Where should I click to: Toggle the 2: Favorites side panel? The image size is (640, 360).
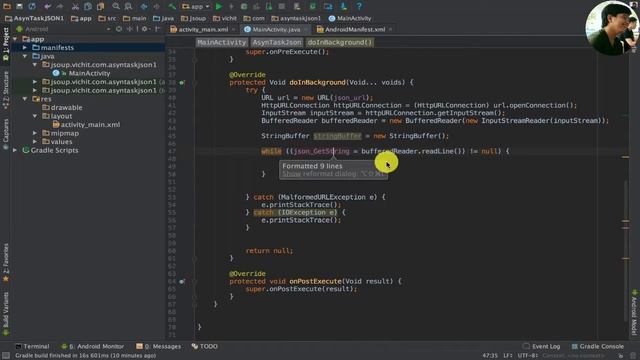(5, 262)
